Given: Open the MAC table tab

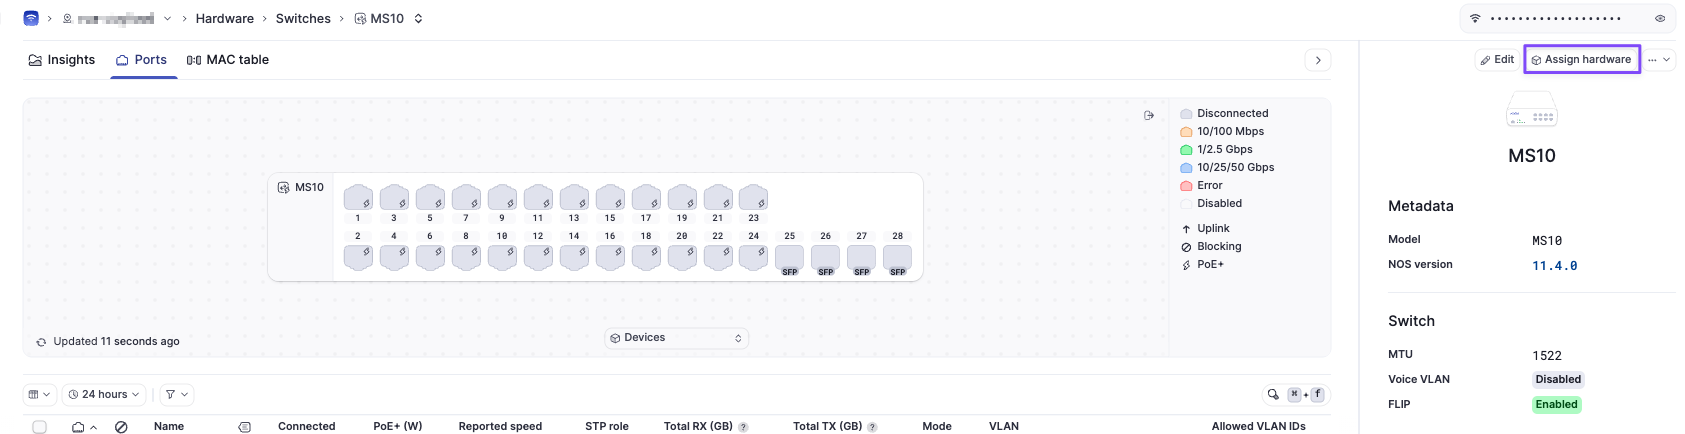Looking at the screenshot, I should point(228,60).
